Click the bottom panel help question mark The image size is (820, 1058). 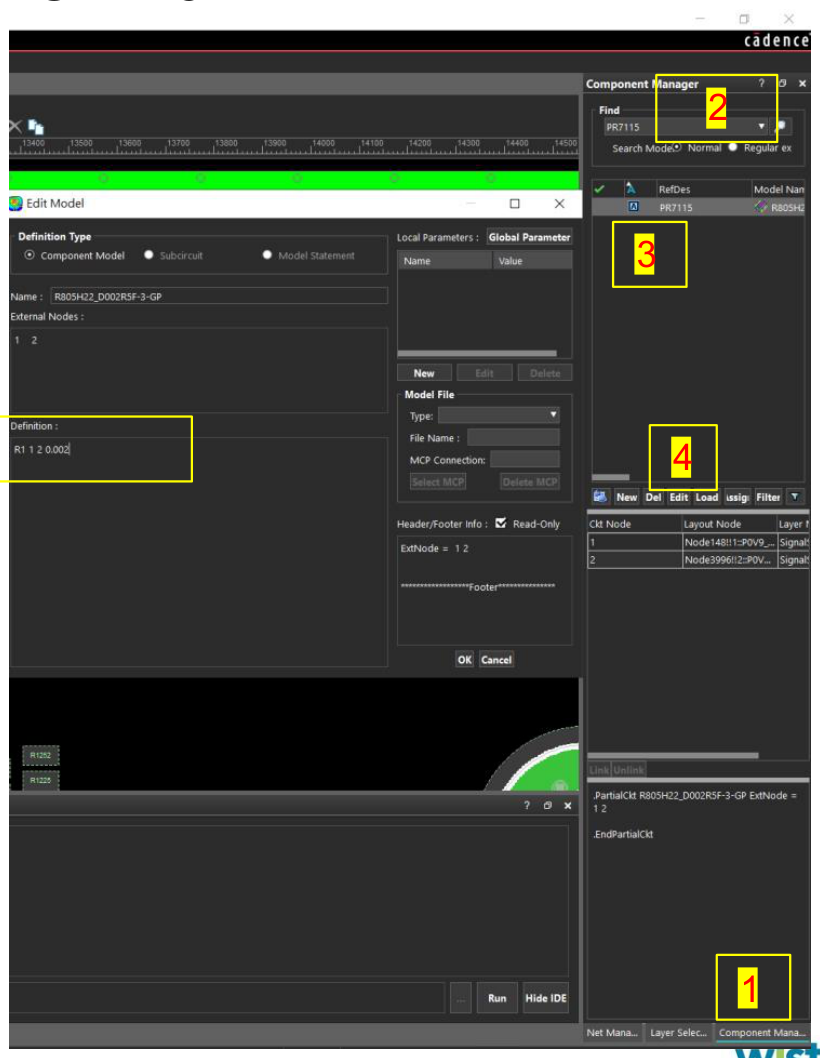click(526, 805)
